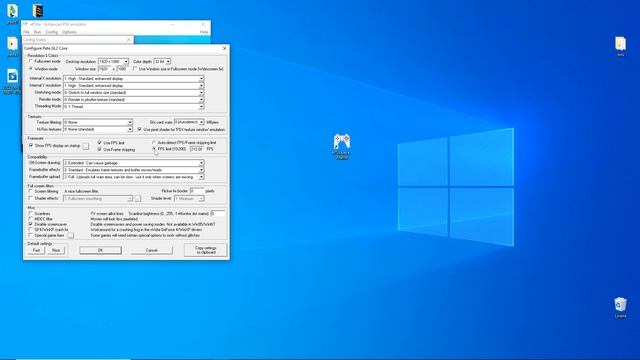
Task: Close the Configure Pete GL2 Core dialog
Action: (x=224, y=48)
